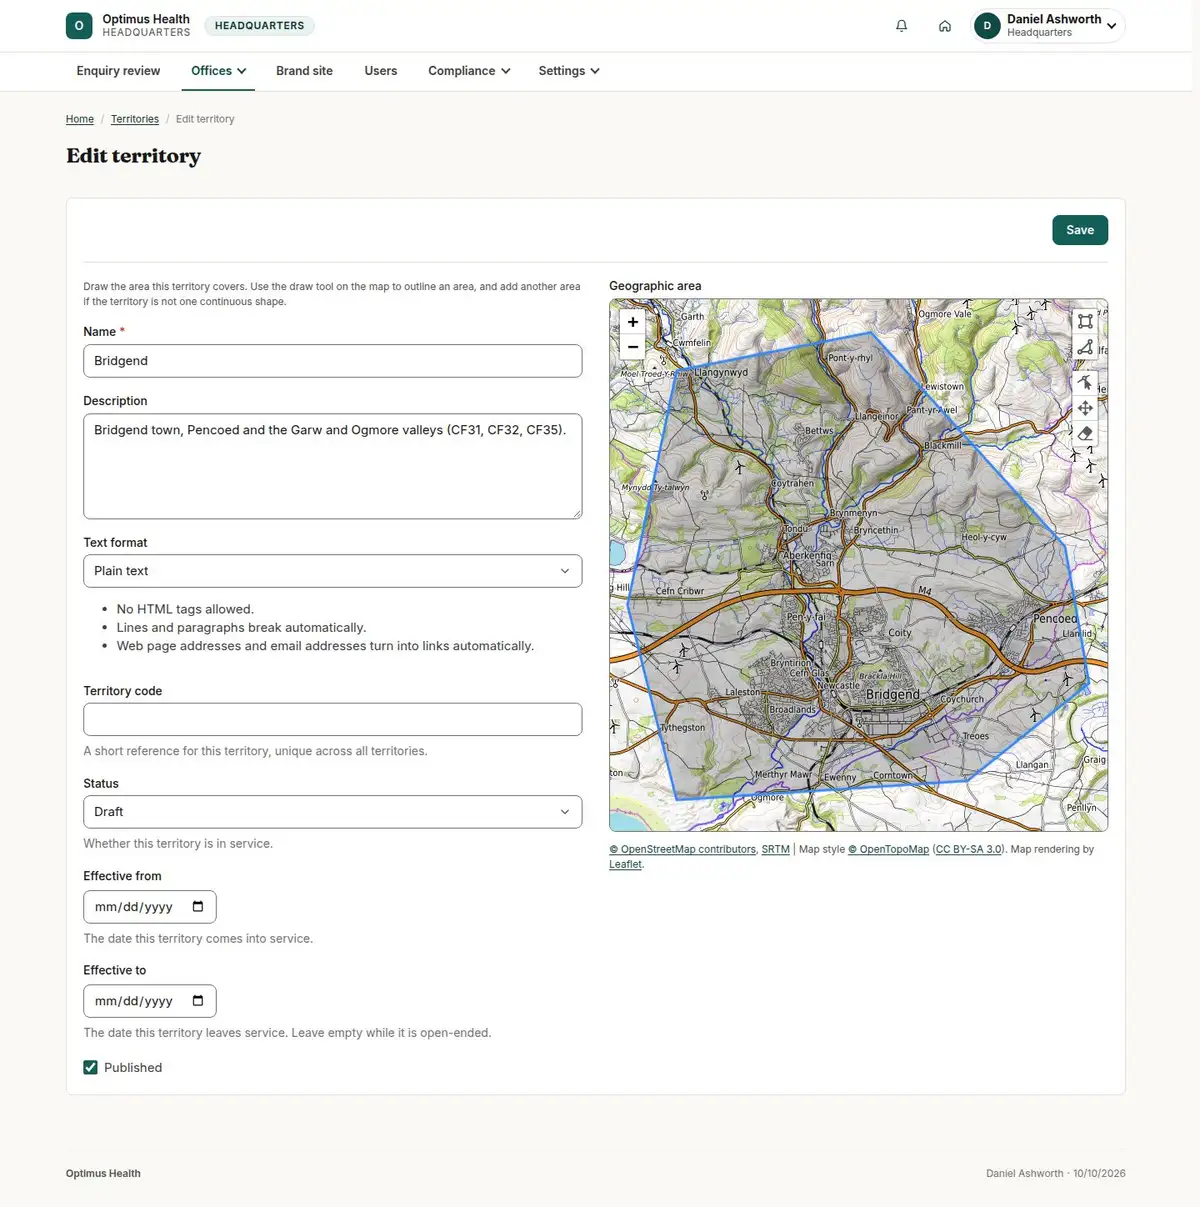1200x1207 pixels.
Task: Click the Effective from date field
Action: coord(150,907)
